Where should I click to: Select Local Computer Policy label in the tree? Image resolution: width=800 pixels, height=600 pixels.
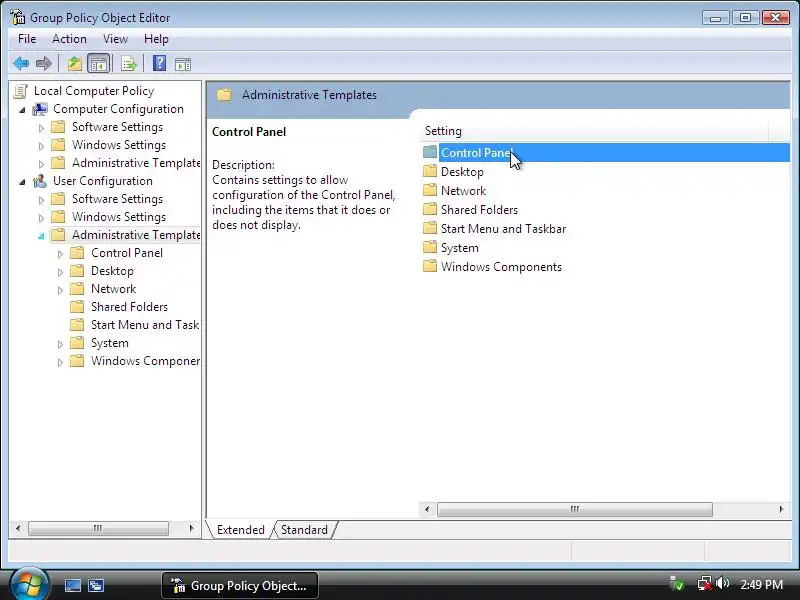[x=94, y=91]
